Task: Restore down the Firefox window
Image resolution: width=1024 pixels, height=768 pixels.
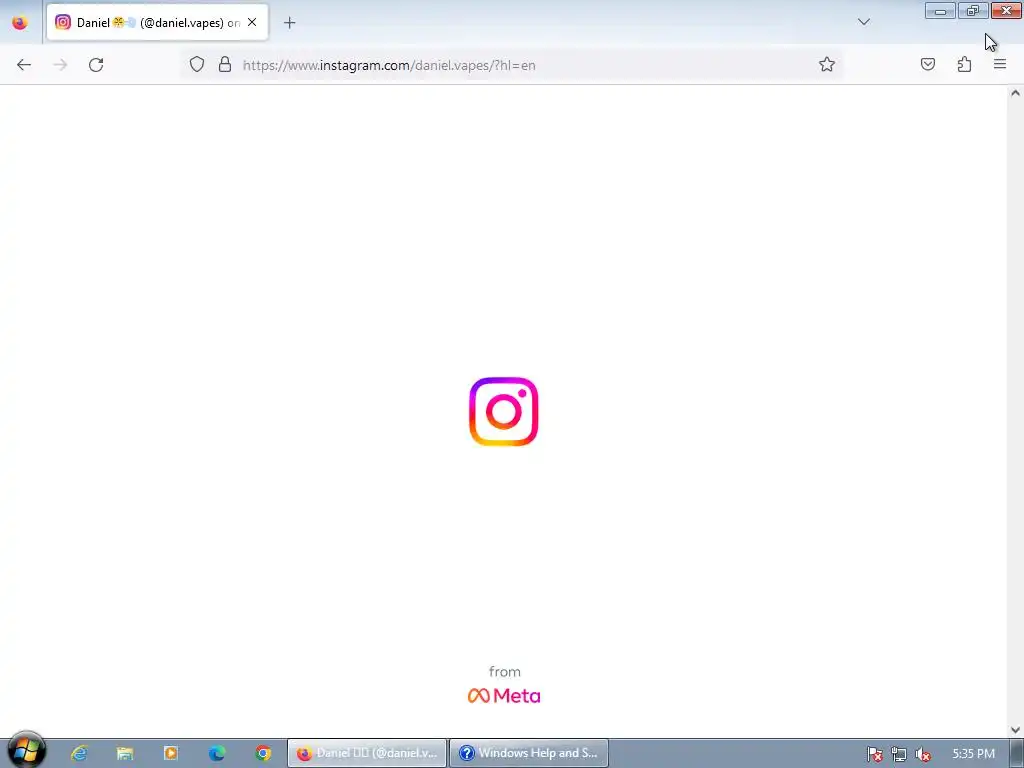Action: (973, 10)
